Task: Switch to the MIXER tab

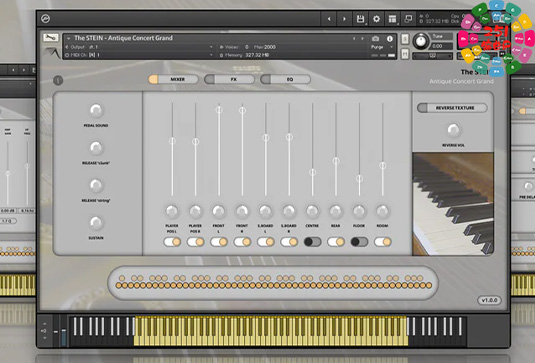Action: (173, 79)
